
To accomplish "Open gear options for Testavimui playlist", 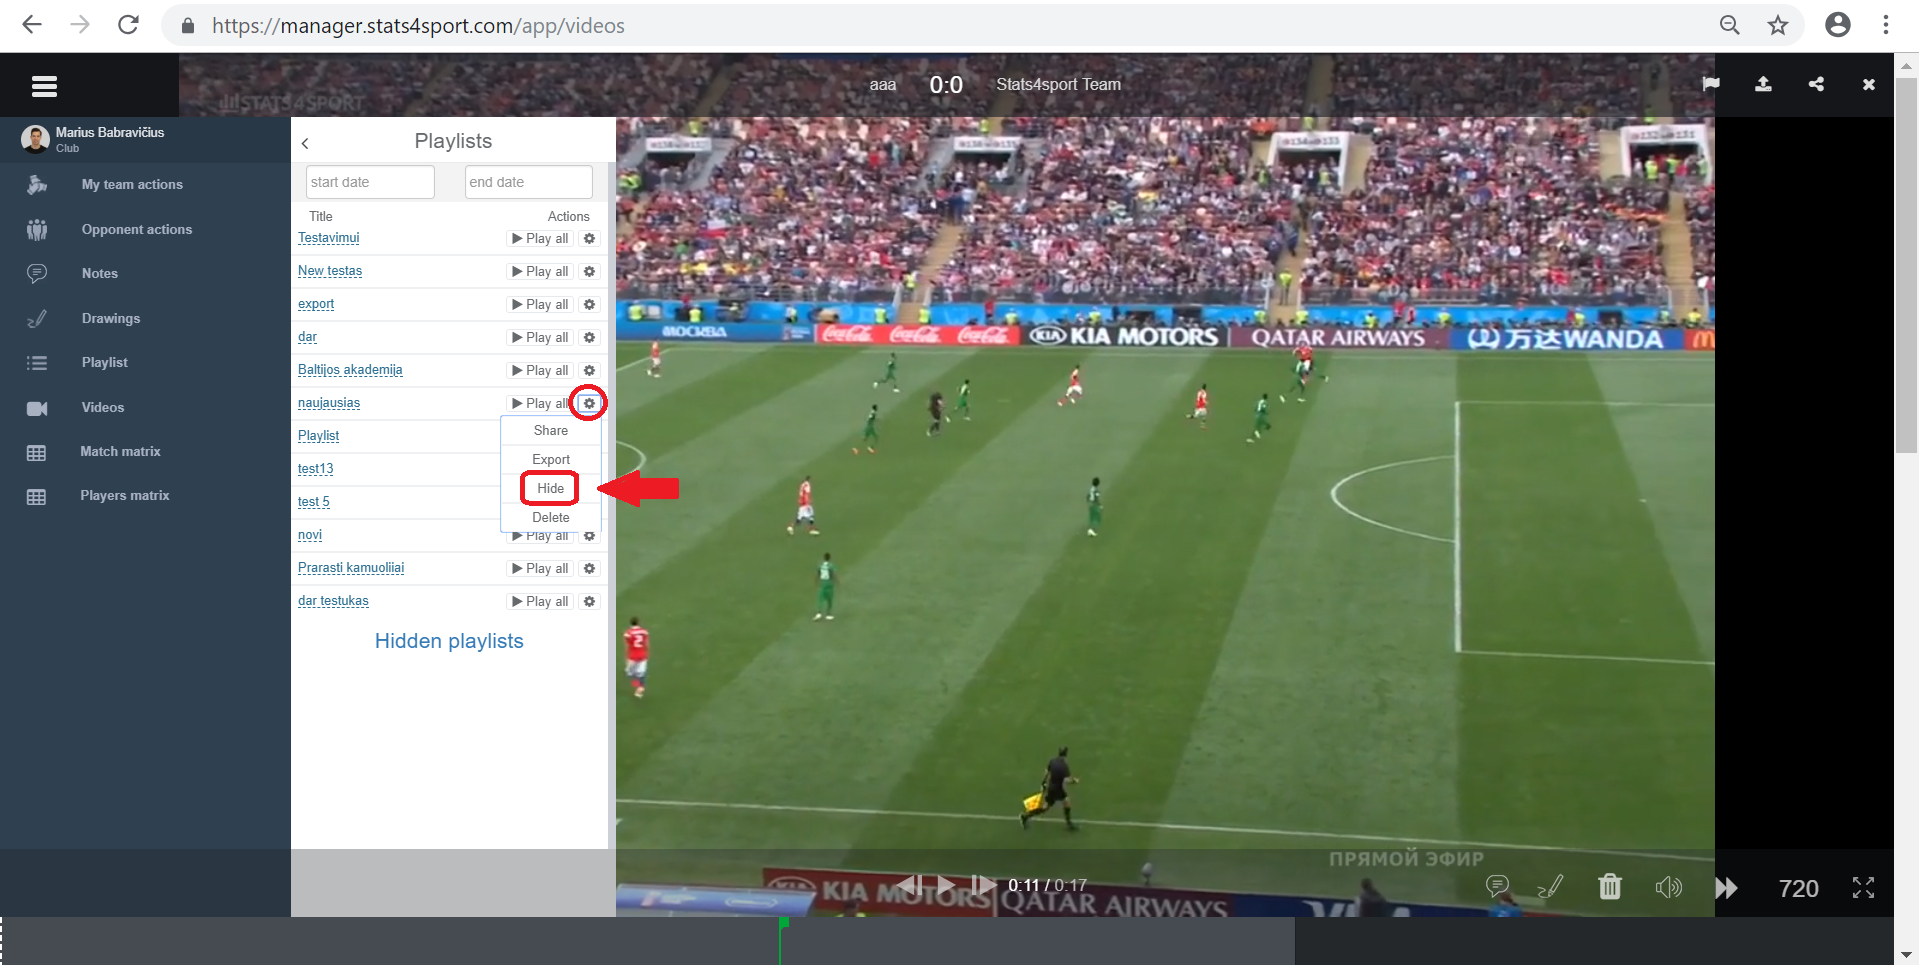I will (x=589, y=238).
